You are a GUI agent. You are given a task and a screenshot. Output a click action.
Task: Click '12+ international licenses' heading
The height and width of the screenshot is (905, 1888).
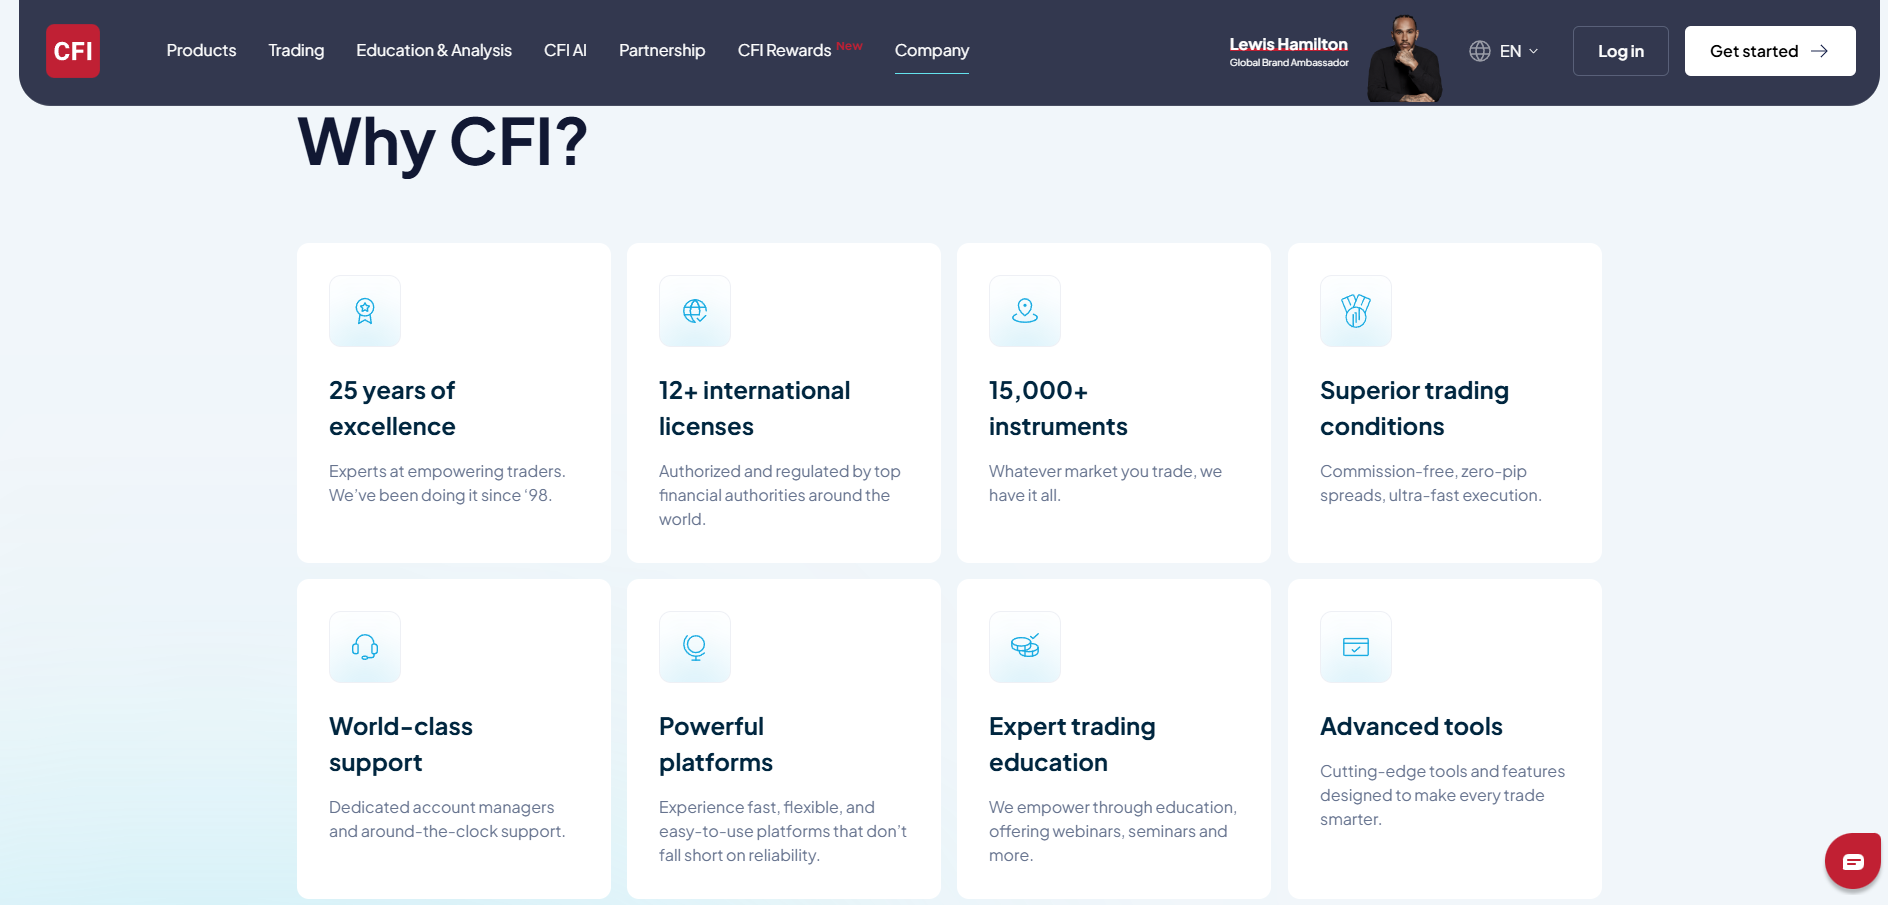click(754, 408)
